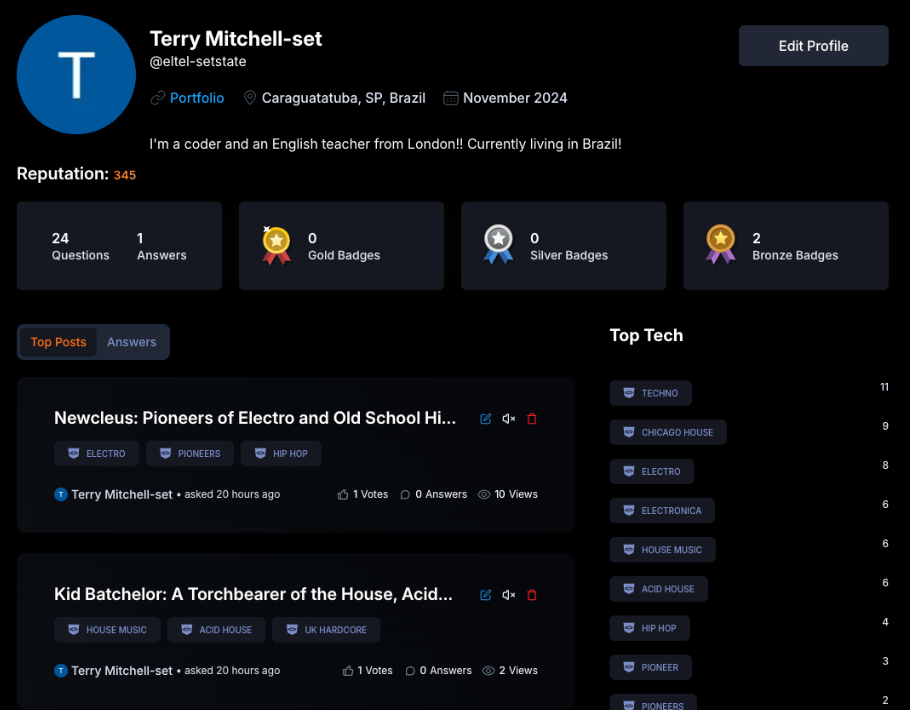
Task: Click the 1 Answers stat
Action: [161, 246]
